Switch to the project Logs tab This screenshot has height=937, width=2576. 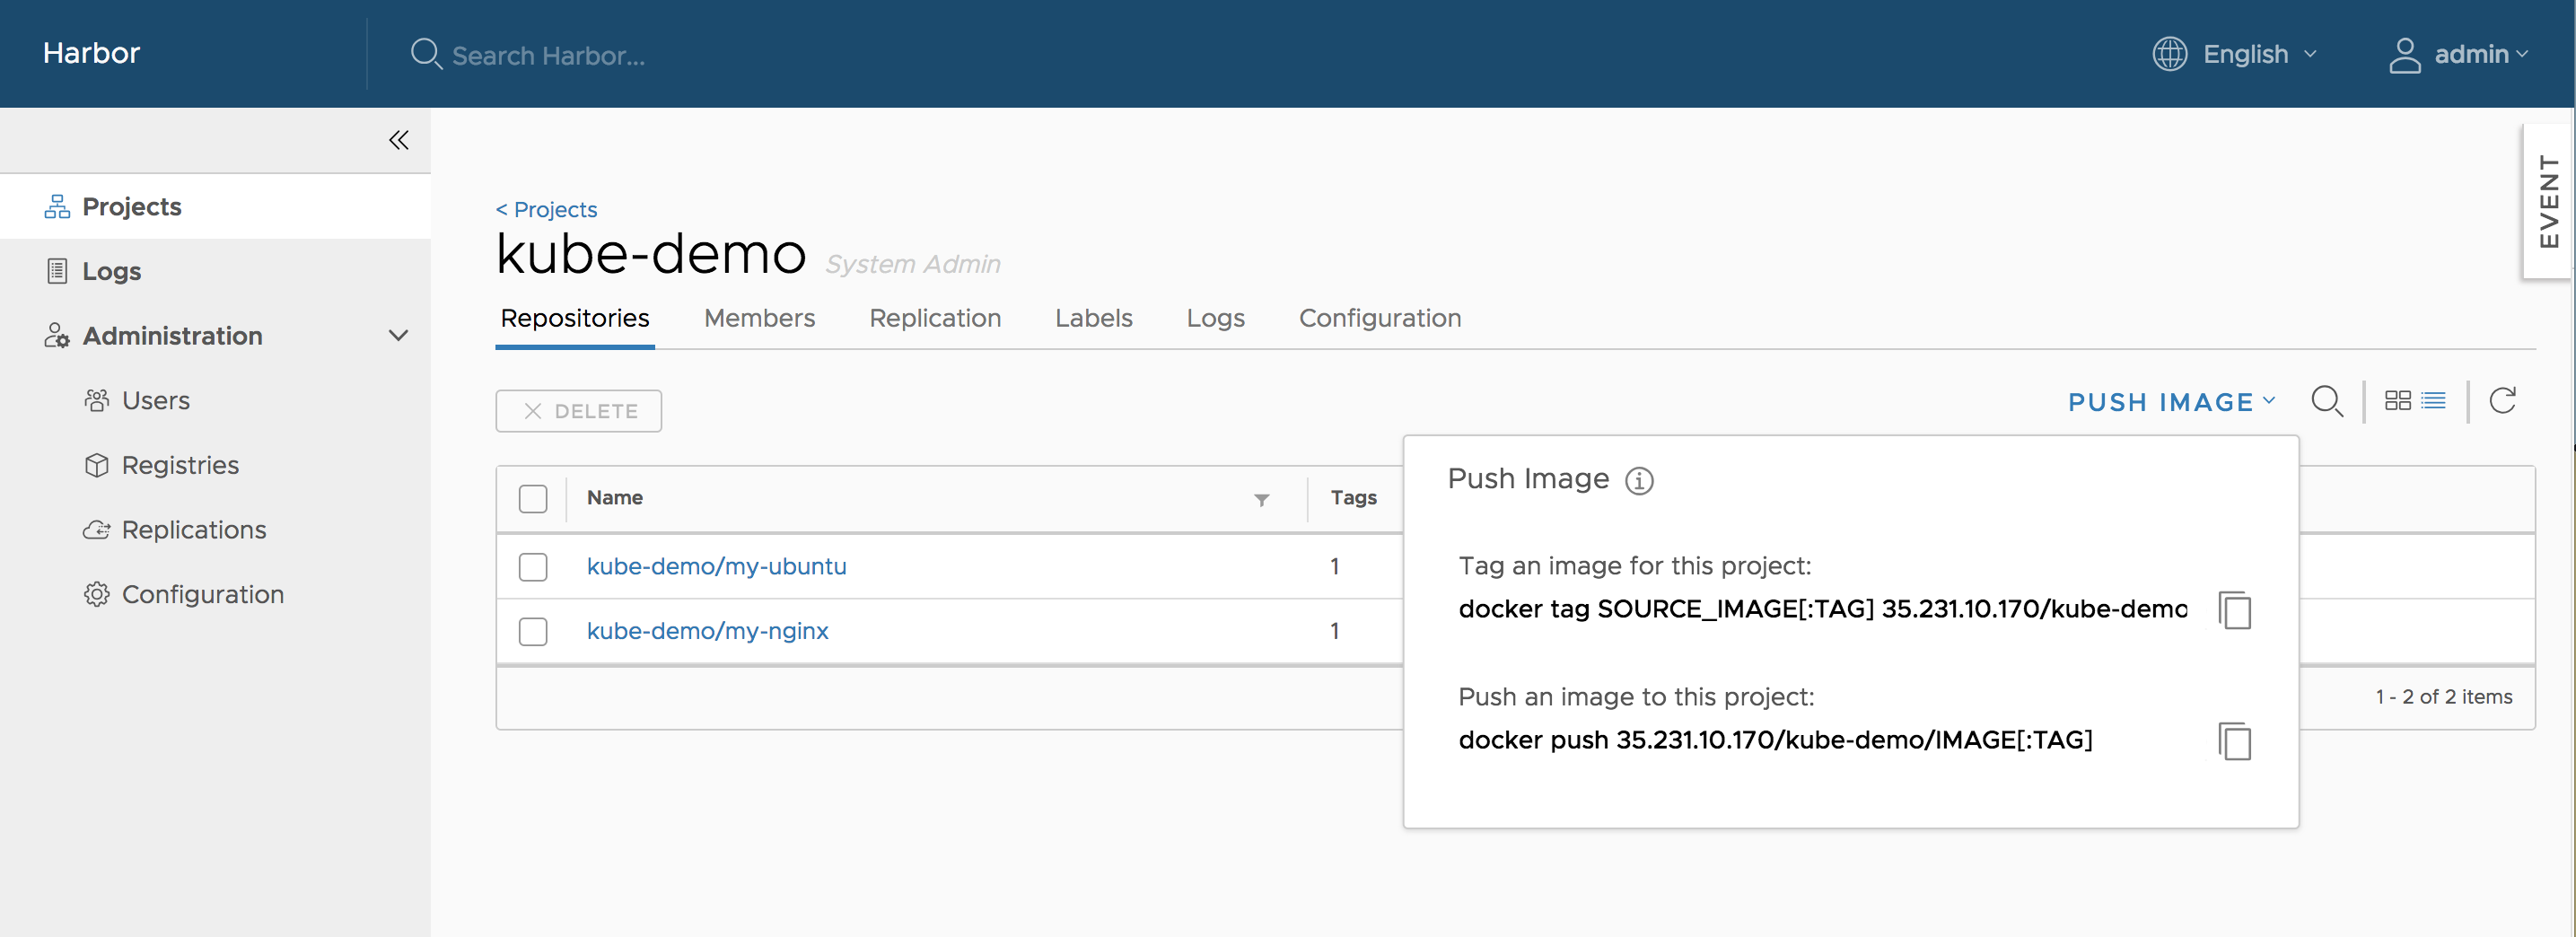click(x=1215, y=318)
